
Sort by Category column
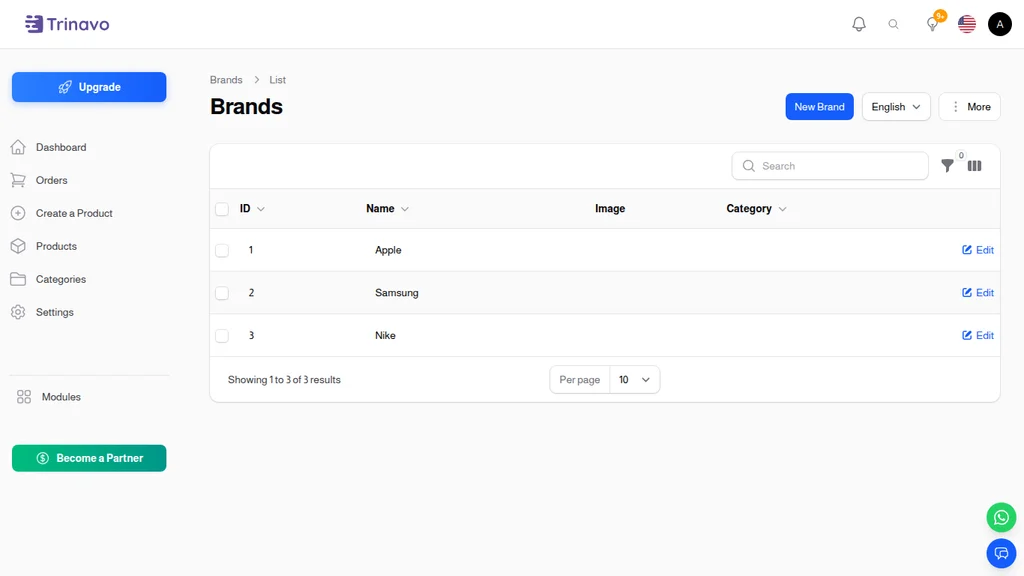click(756, 208)
